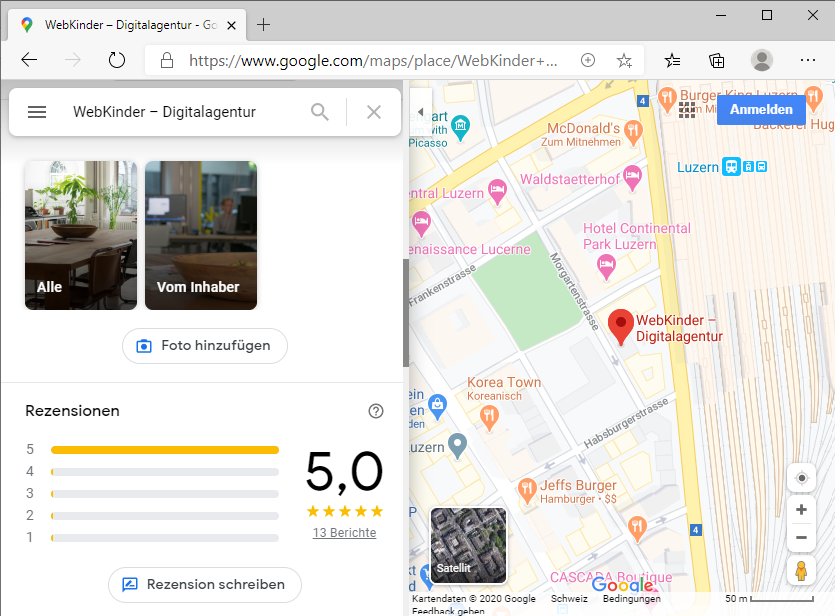
Task: Select the WebKinder – Digitalagentur browser tab
Action: 127,24
